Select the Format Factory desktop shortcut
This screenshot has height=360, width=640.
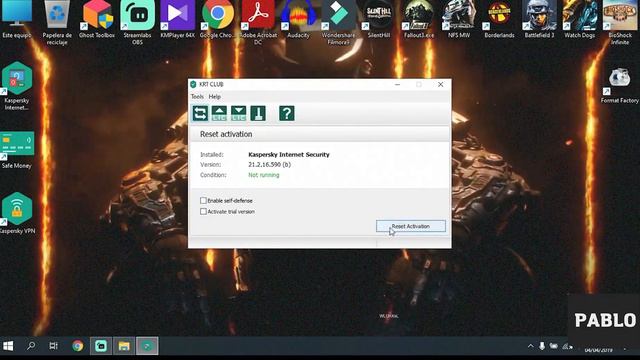pyautogui.click(x=620, y=85)
